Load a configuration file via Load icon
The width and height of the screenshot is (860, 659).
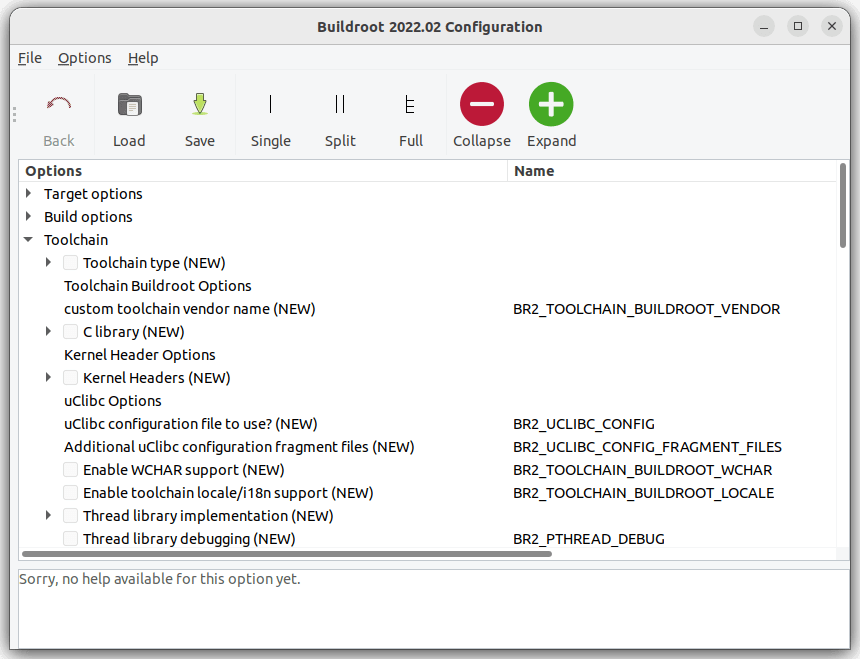coord(129,105)
